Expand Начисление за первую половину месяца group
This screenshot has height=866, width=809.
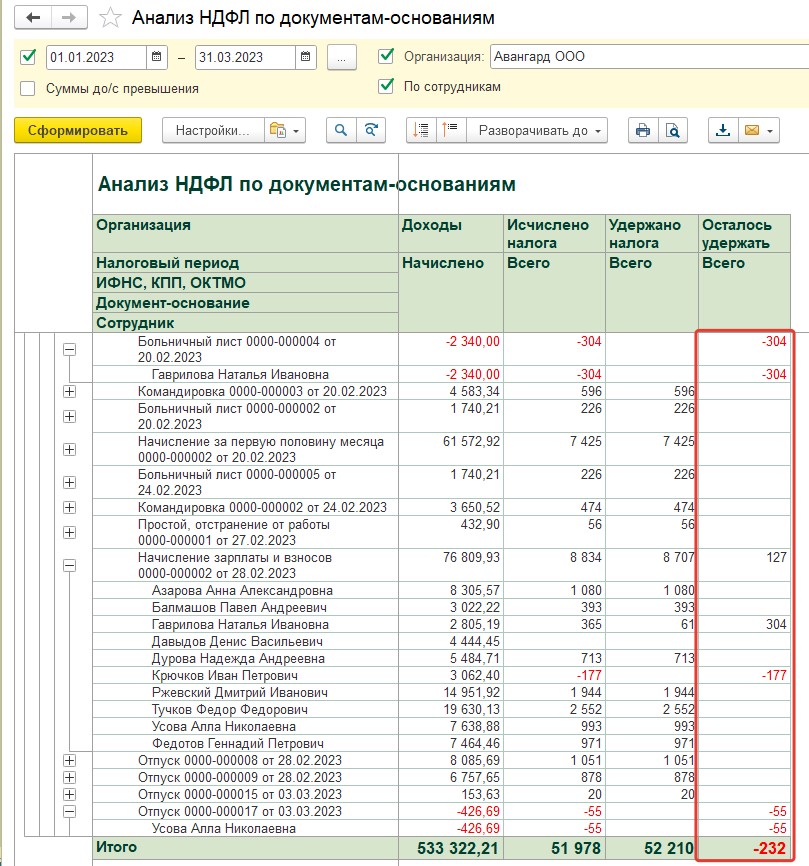pyautogui.click(x=70, y=450)
